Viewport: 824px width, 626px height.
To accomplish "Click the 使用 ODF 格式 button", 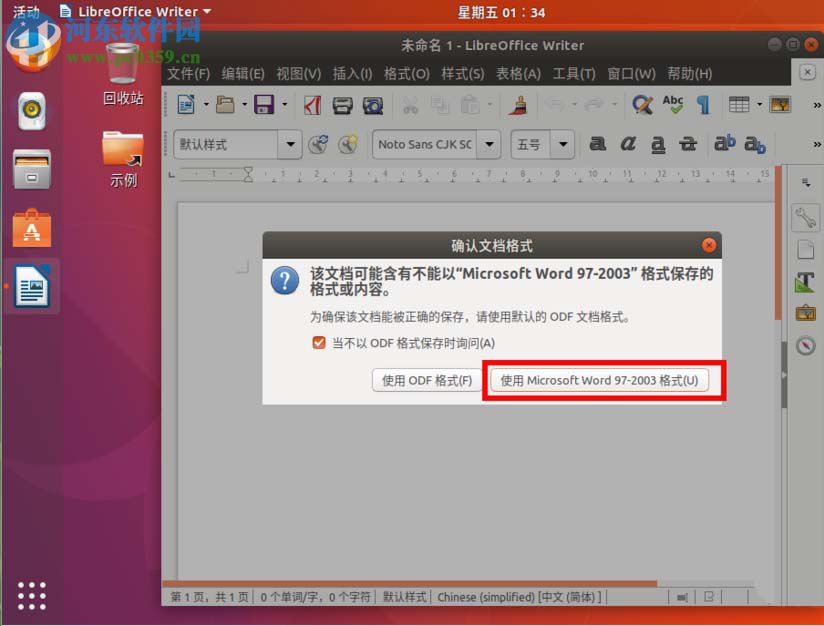I will point(425,380).
